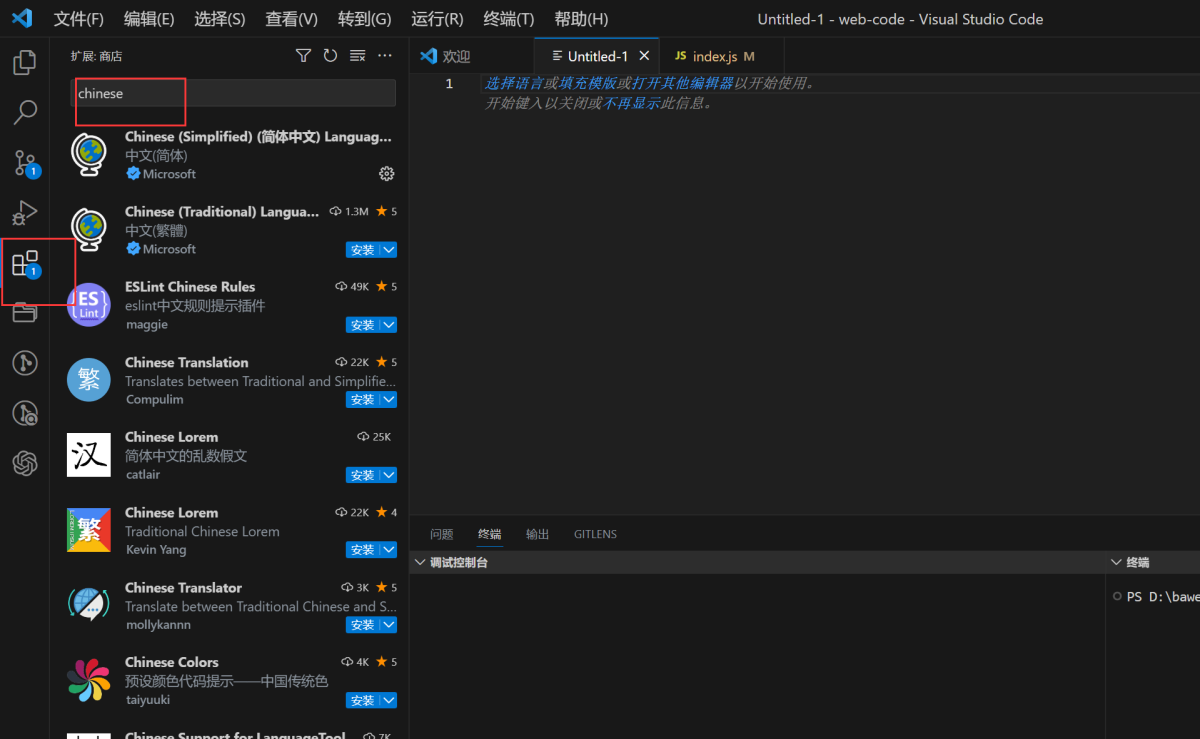Open install dropdown for Chinese Translation
Image resolution: width=1200 pixels, height=739 pixels.
click(389, 400)
